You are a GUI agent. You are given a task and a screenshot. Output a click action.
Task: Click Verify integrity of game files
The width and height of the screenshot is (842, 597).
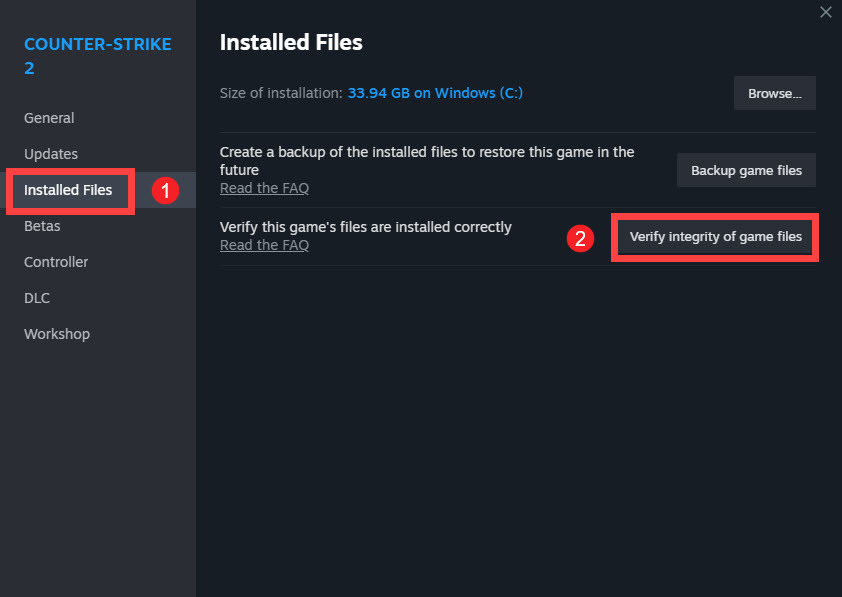[715, 237]
